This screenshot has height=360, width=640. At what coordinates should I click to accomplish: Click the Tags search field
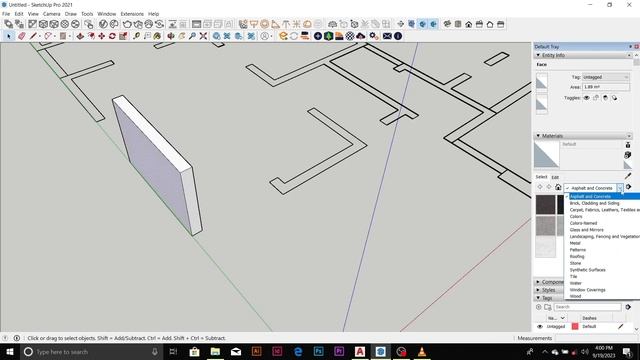587,307
